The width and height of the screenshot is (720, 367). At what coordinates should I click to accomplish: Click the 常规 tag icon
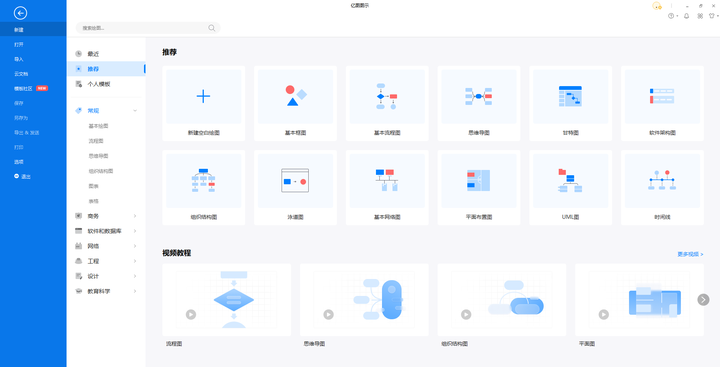tap(79, 111)
